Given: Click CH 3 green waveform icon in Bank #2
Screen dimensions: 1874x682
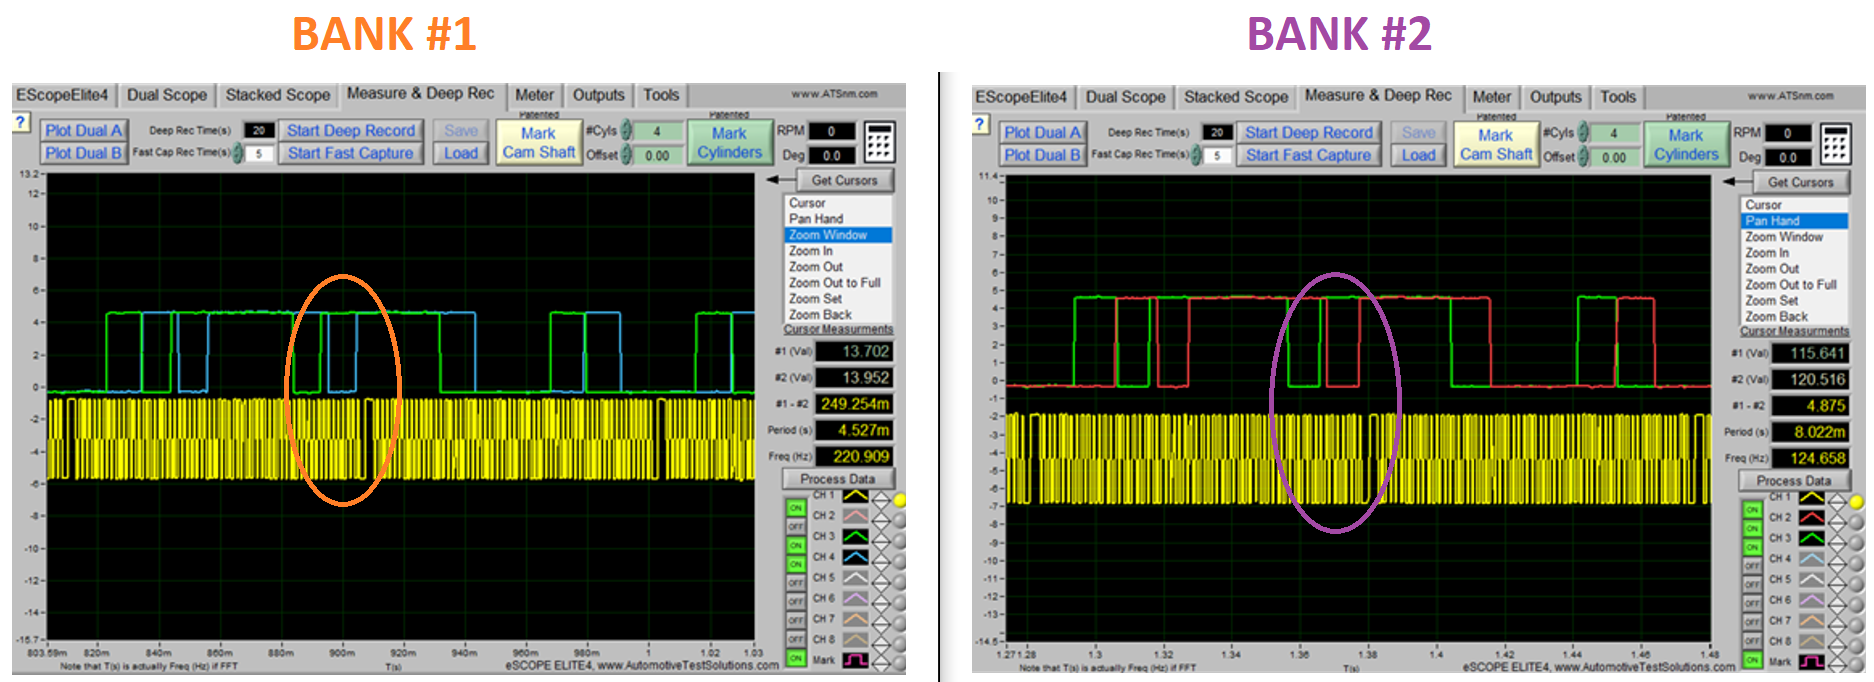Looking at the screenshot, I should point(1812,538).
